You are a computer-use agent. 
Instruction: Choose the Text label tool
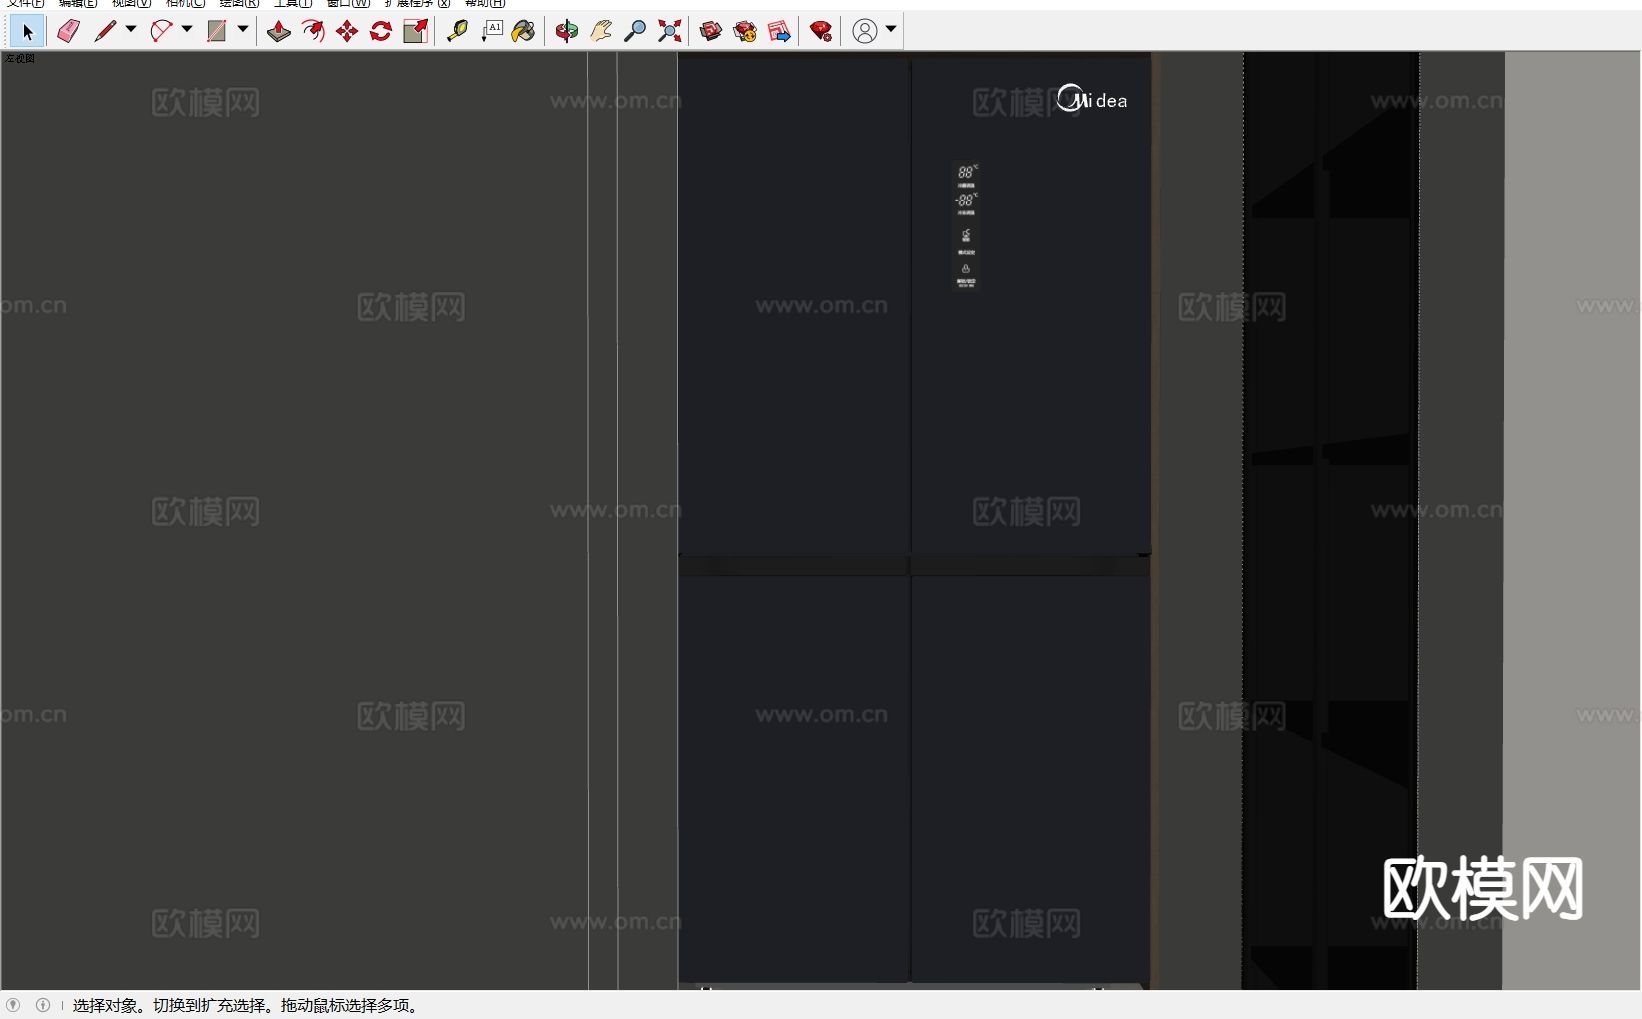[491, 32]
